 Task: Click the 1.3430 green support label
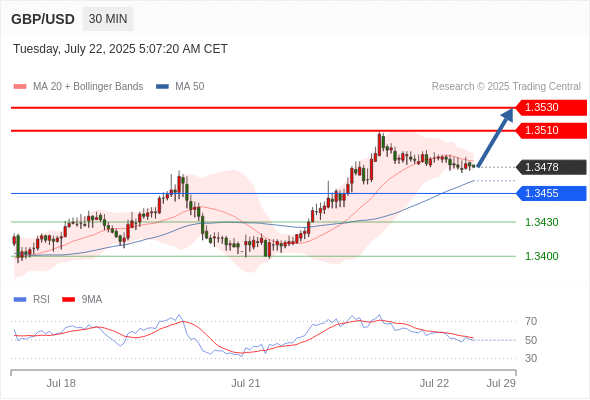[x=541, y=222]
